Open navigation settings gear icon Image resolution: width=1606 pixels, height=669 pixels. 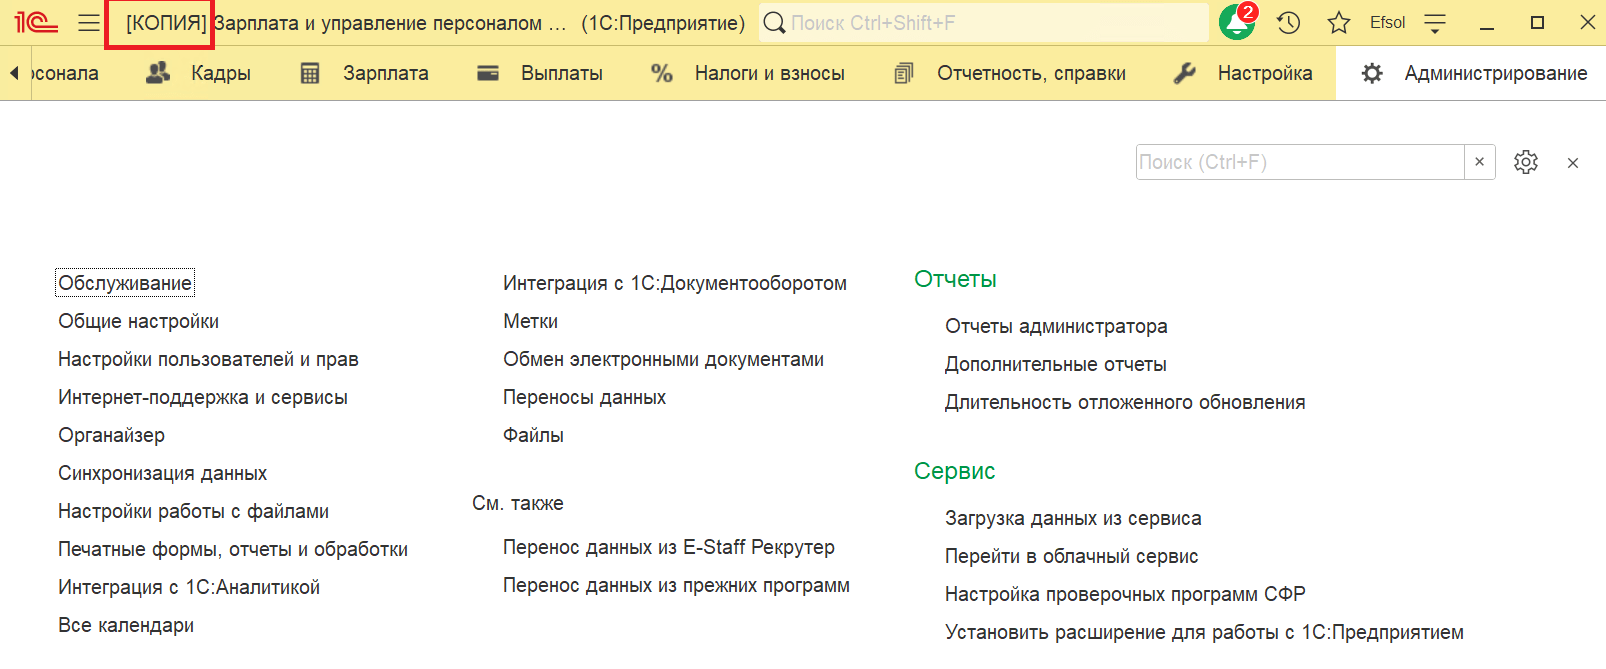click(x=1526, y=162)
